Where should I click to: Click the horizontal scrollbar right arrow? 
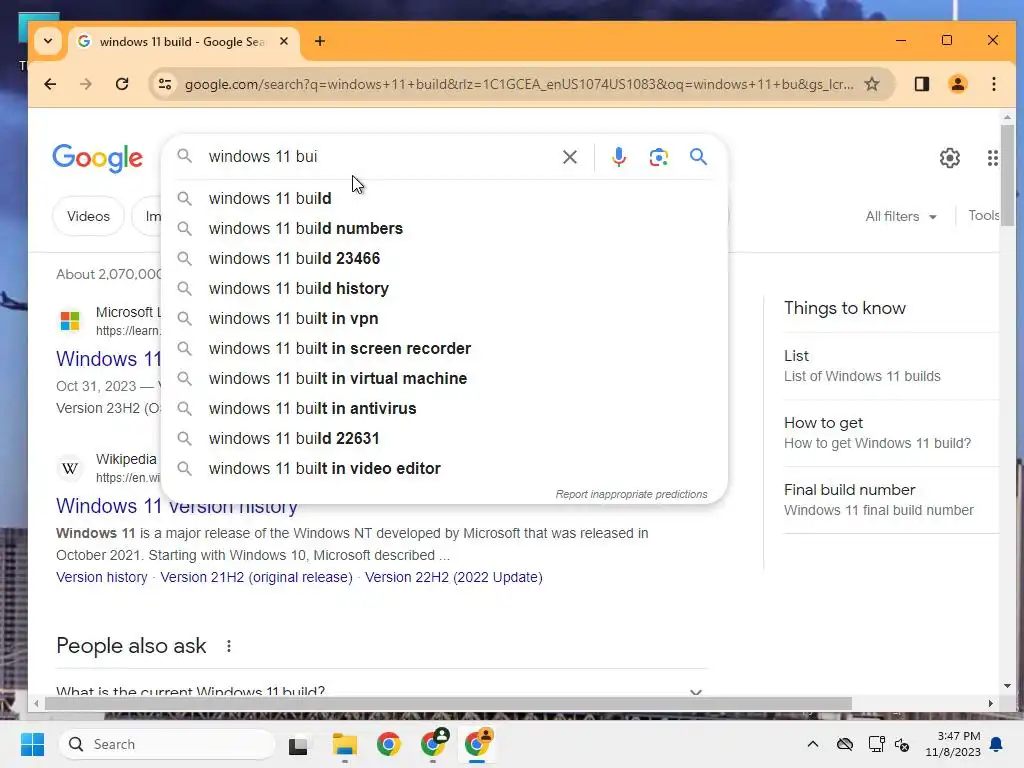click(991, 703)
